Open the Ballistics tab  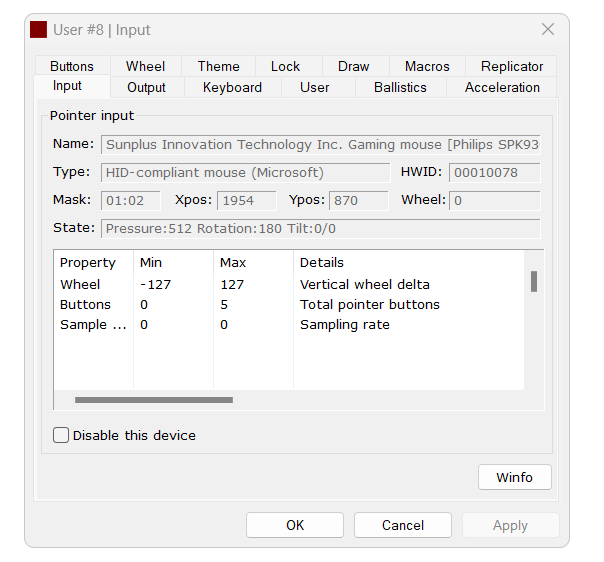(x=400, y=88)
